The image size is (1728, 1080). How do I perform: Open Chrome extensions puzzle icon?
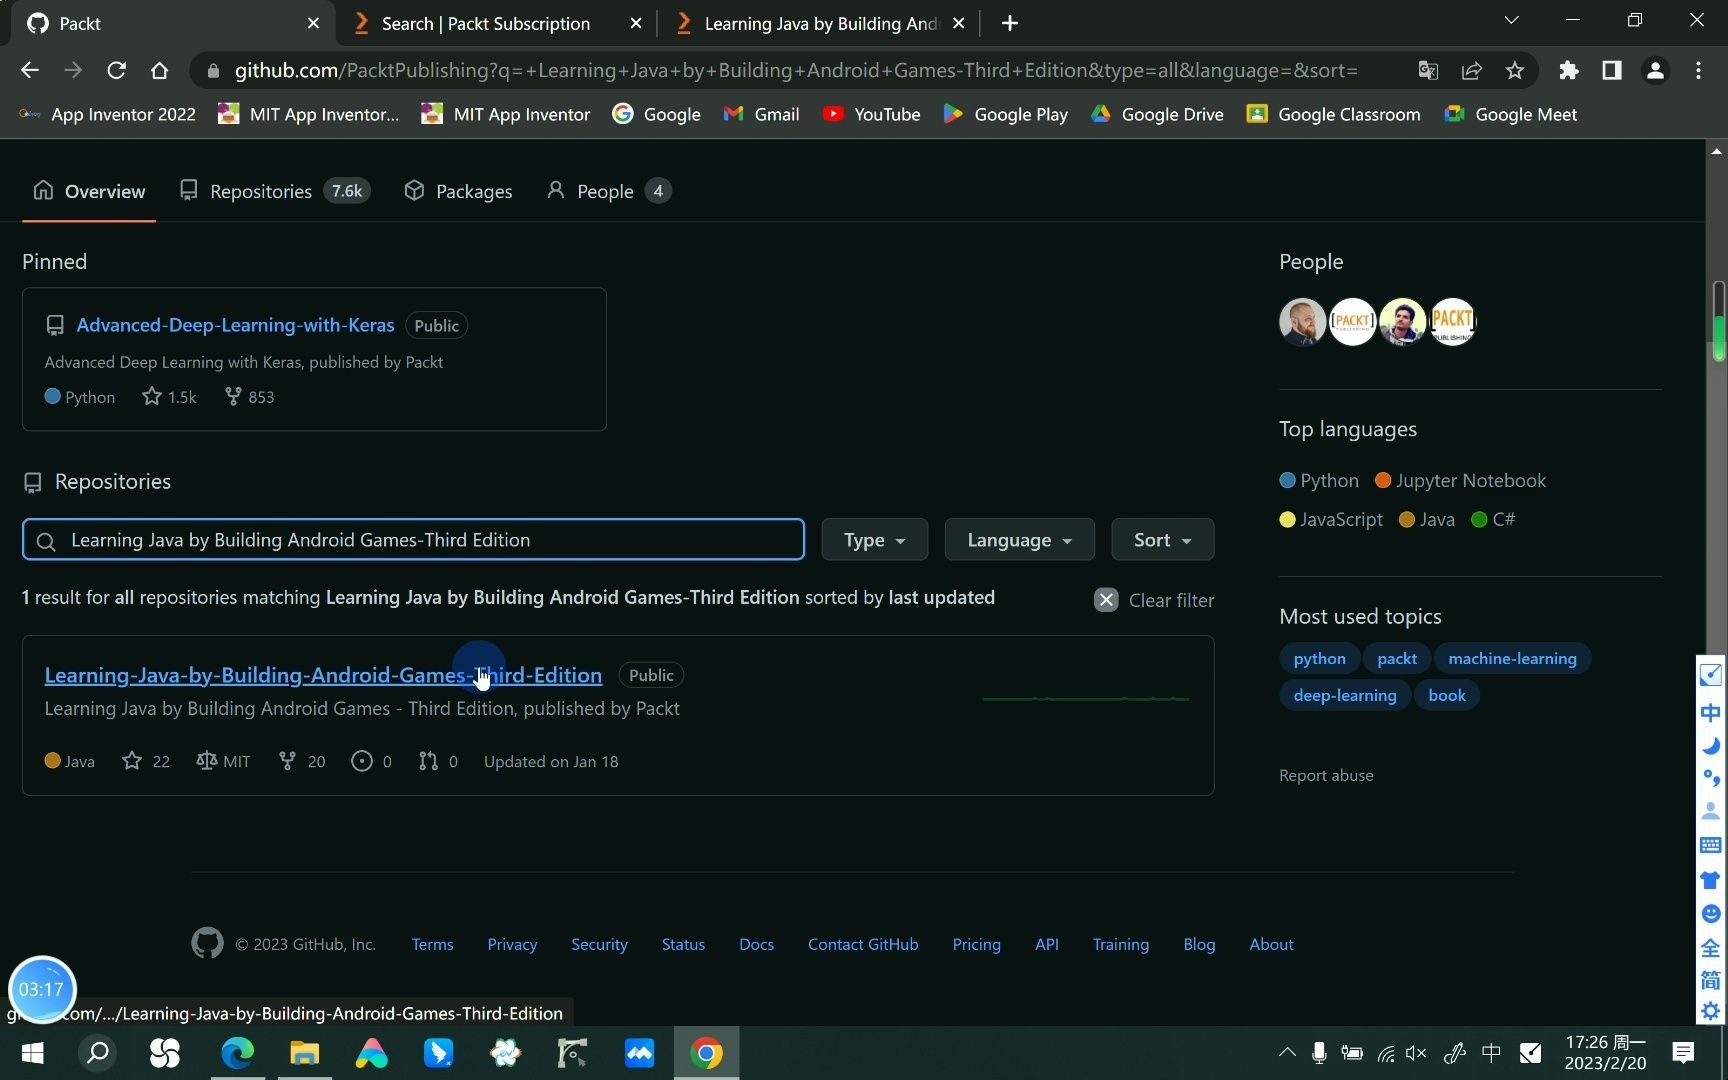[1568, 70]
